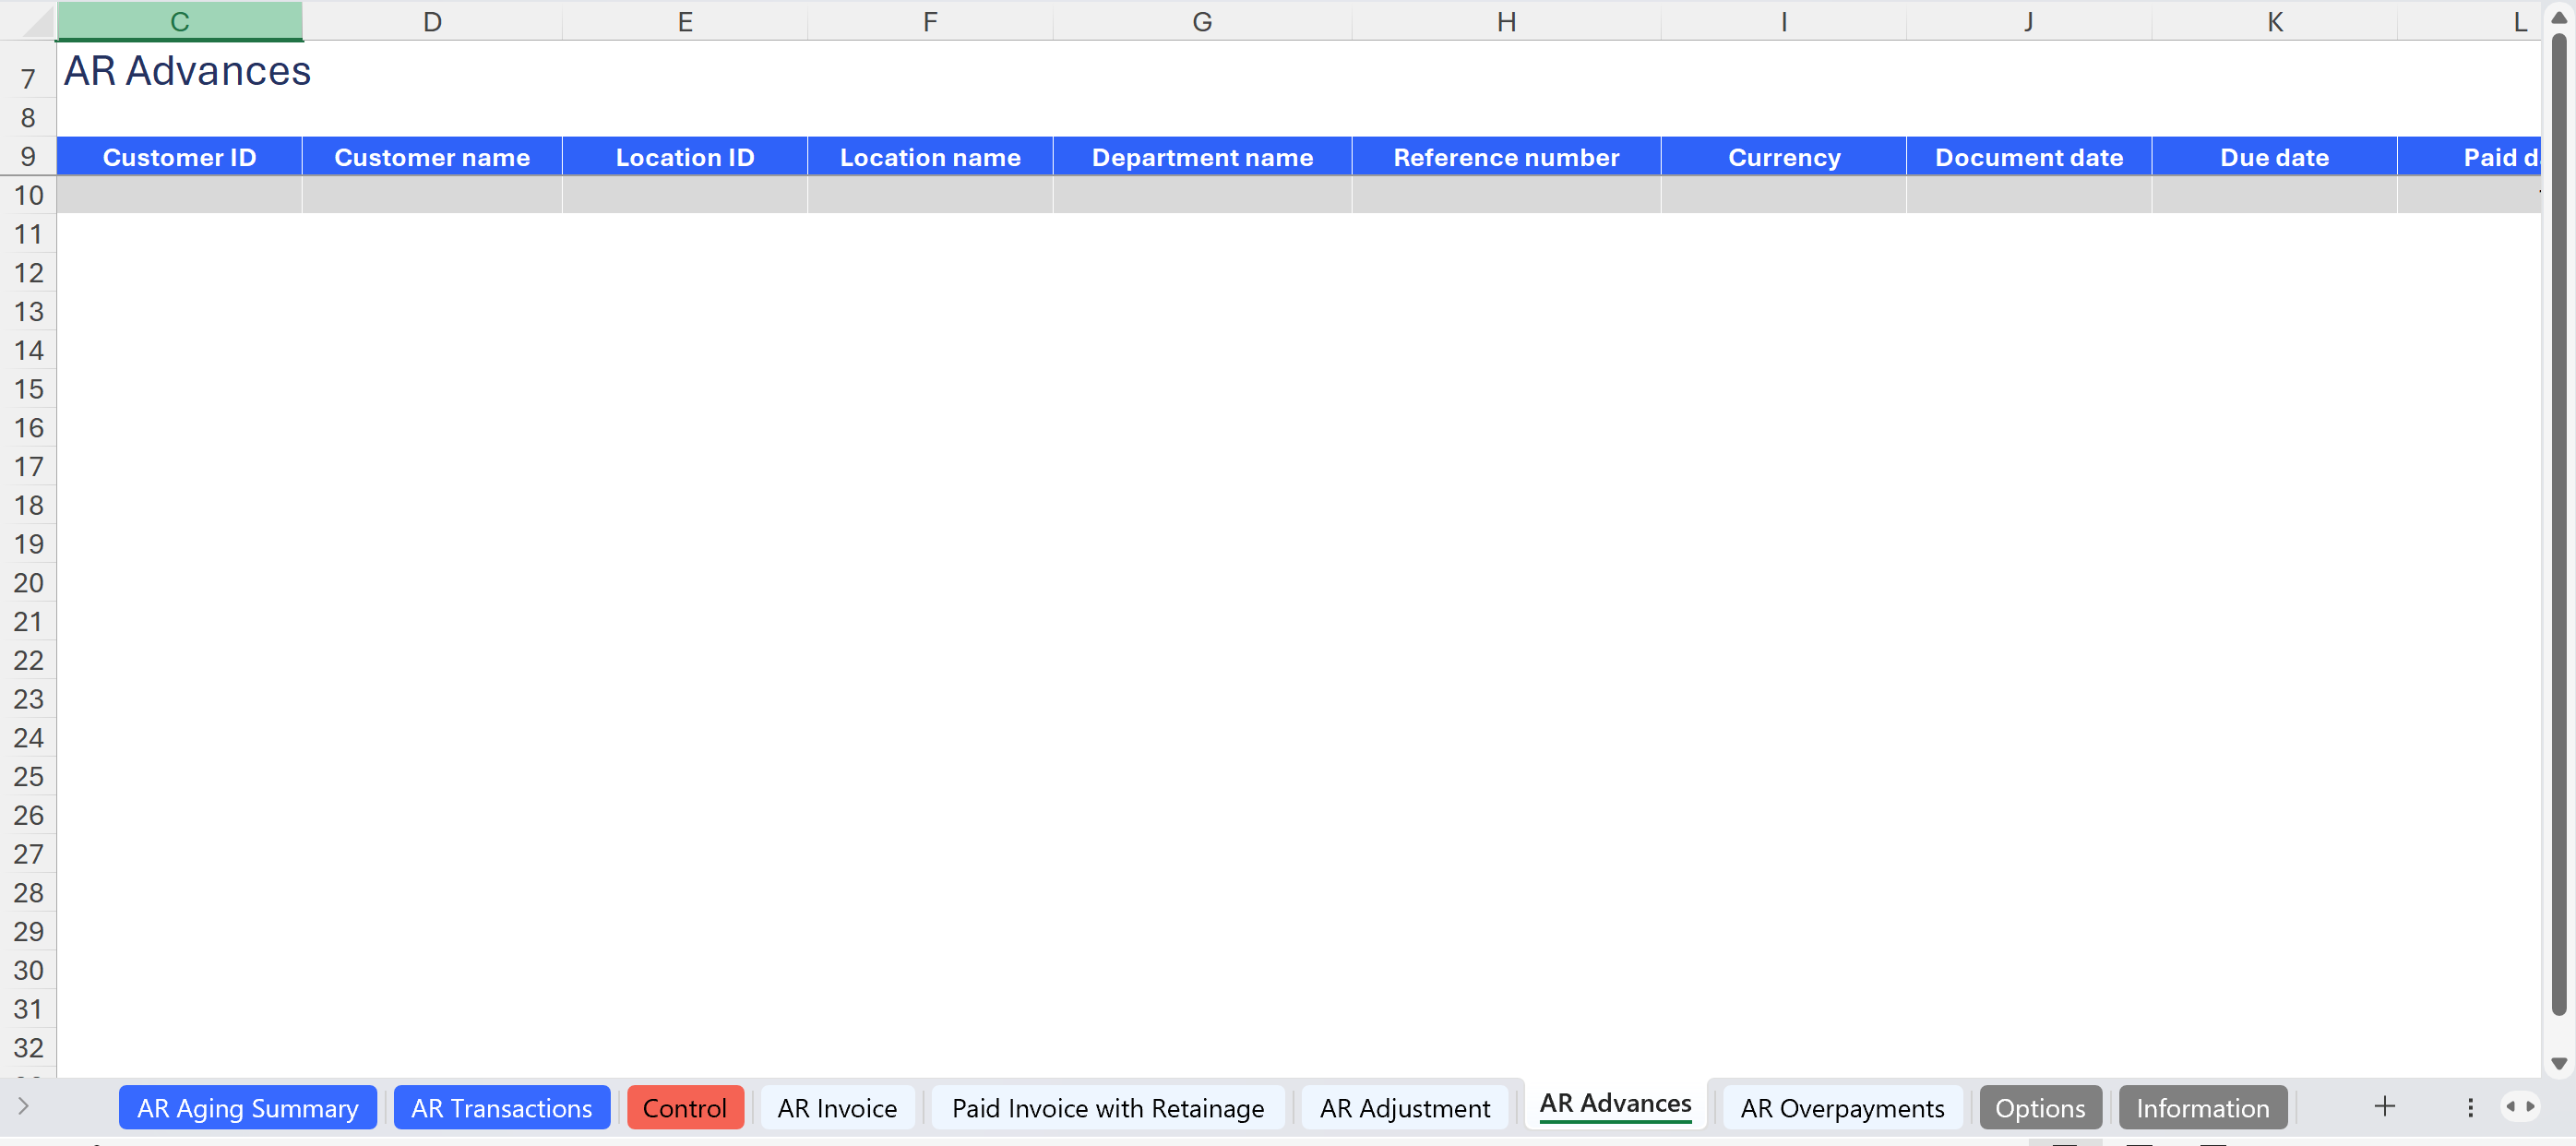The image size is (2576, 1146).
Task: Select column H header
Action: (1505, 22)
